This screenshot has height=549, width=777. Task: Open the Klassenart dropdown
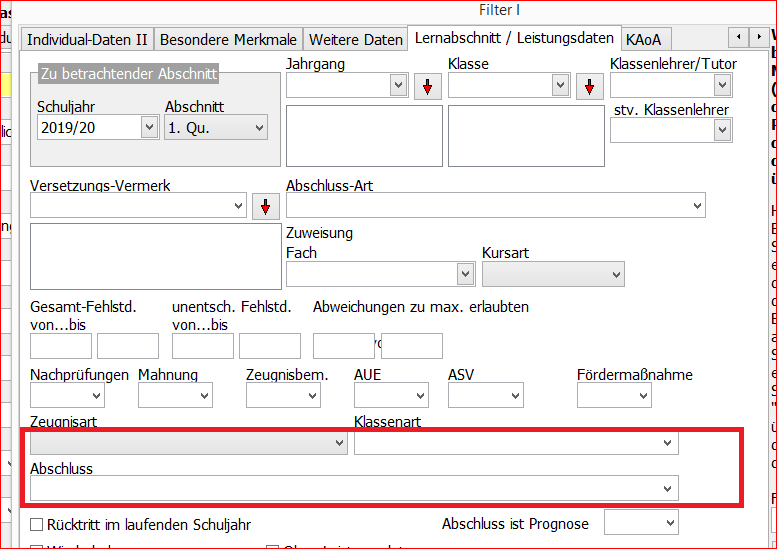pos(516,442)
